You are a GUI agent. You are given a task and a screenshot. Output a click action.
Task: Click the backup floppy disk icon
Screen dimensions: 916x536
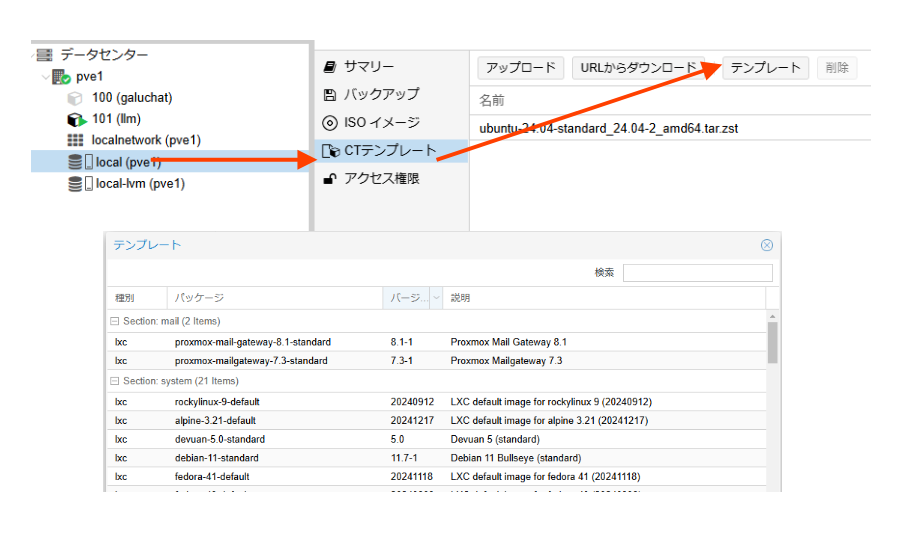[x=329, y=95]
